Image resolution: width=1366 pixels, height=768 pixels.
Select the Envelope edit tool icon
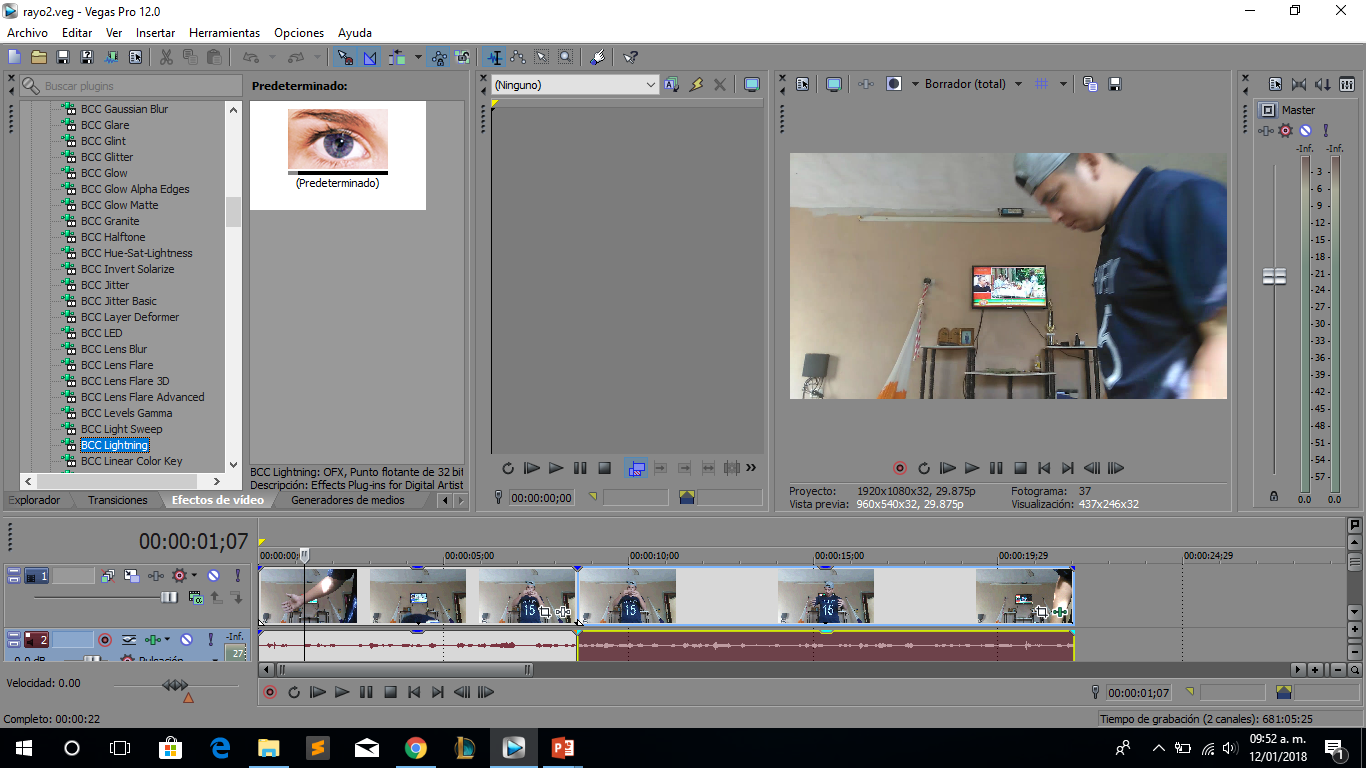click(517, 57)
